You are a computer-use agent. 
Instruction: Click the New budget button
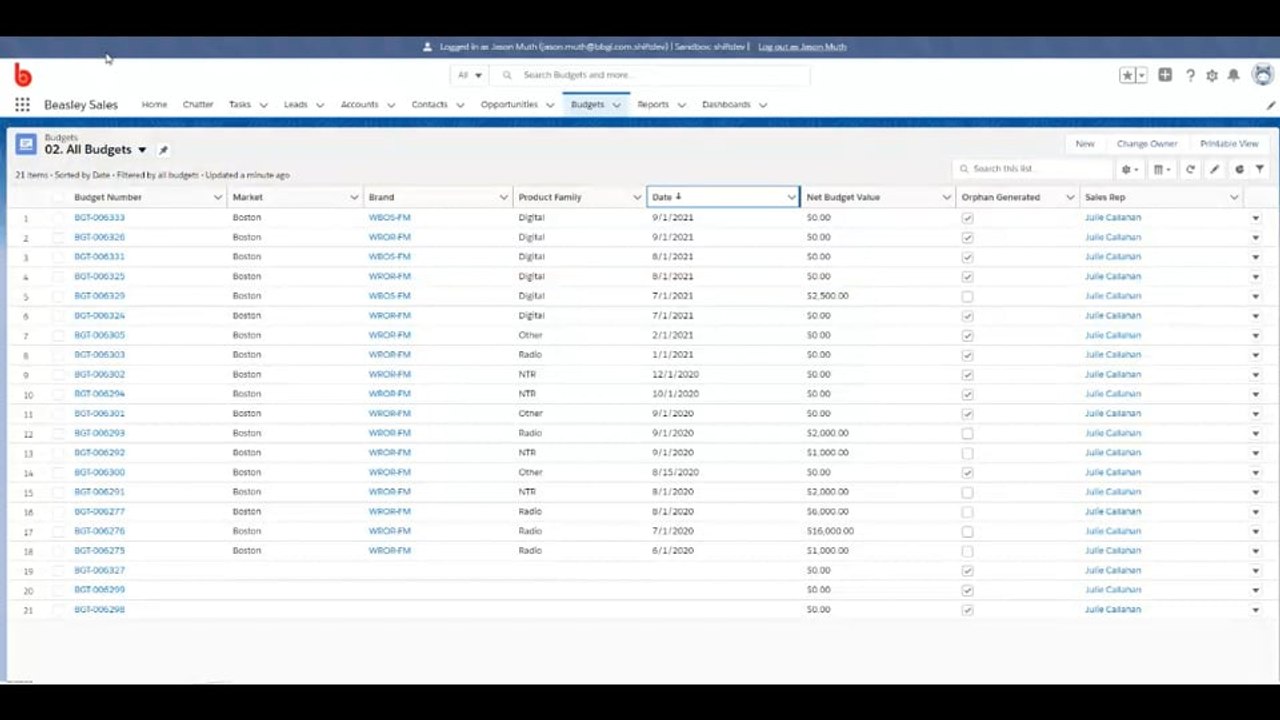pyautogui.click(x=1085, y=144)
